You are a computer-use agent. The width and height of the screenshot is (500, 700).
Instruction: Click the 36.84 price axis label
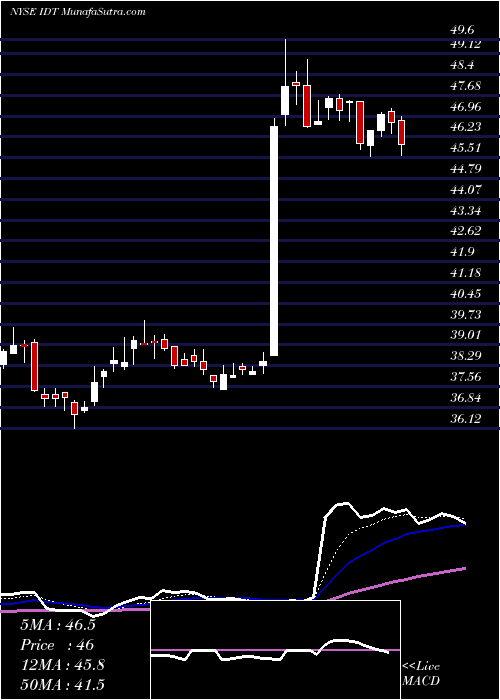point(466,397)
